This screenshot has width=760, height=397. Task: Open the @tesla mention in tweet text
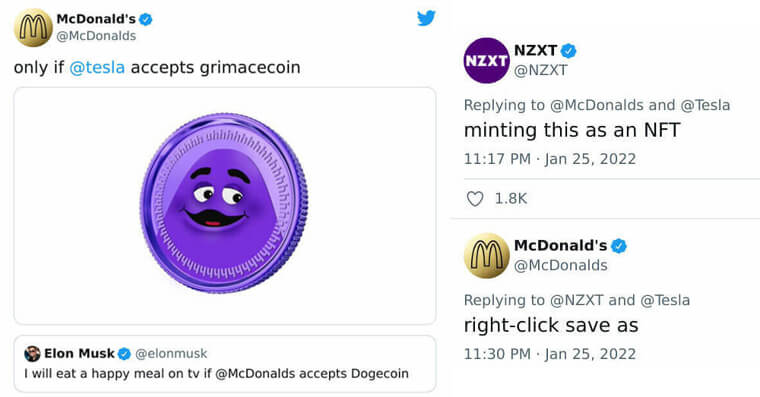click(x=97, y=67)
